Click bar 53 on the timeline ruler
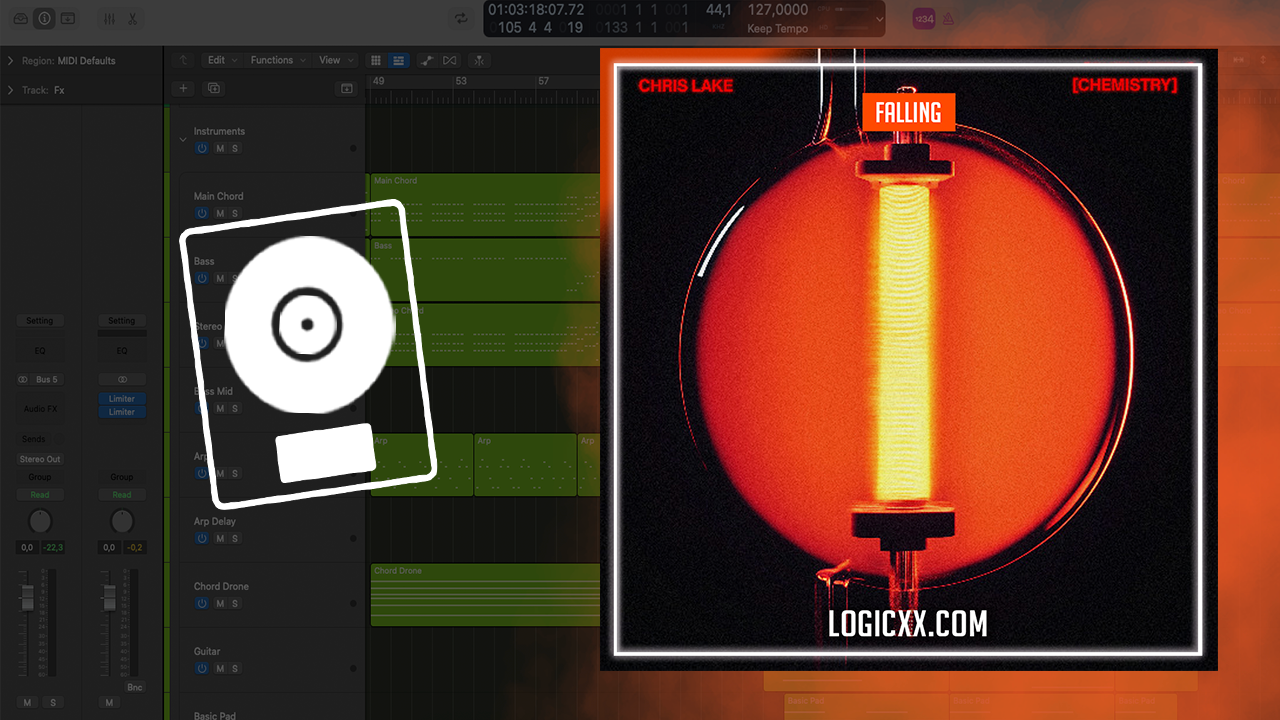 click(x=461, y=82)
